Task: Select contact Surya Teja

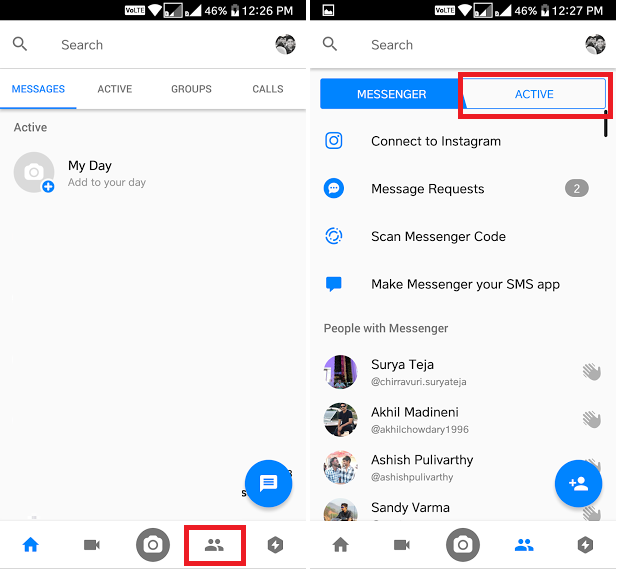Action: click(x=463, y=372)
